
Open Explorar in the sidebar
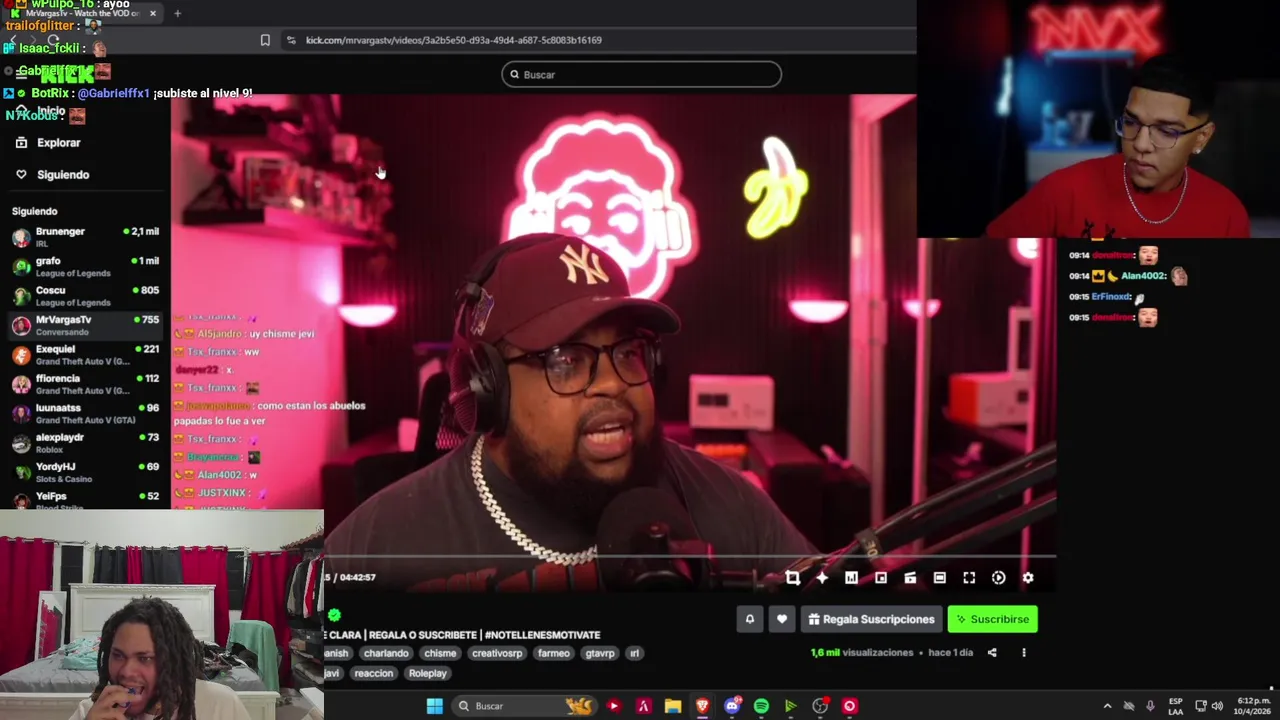coord(58,143)
